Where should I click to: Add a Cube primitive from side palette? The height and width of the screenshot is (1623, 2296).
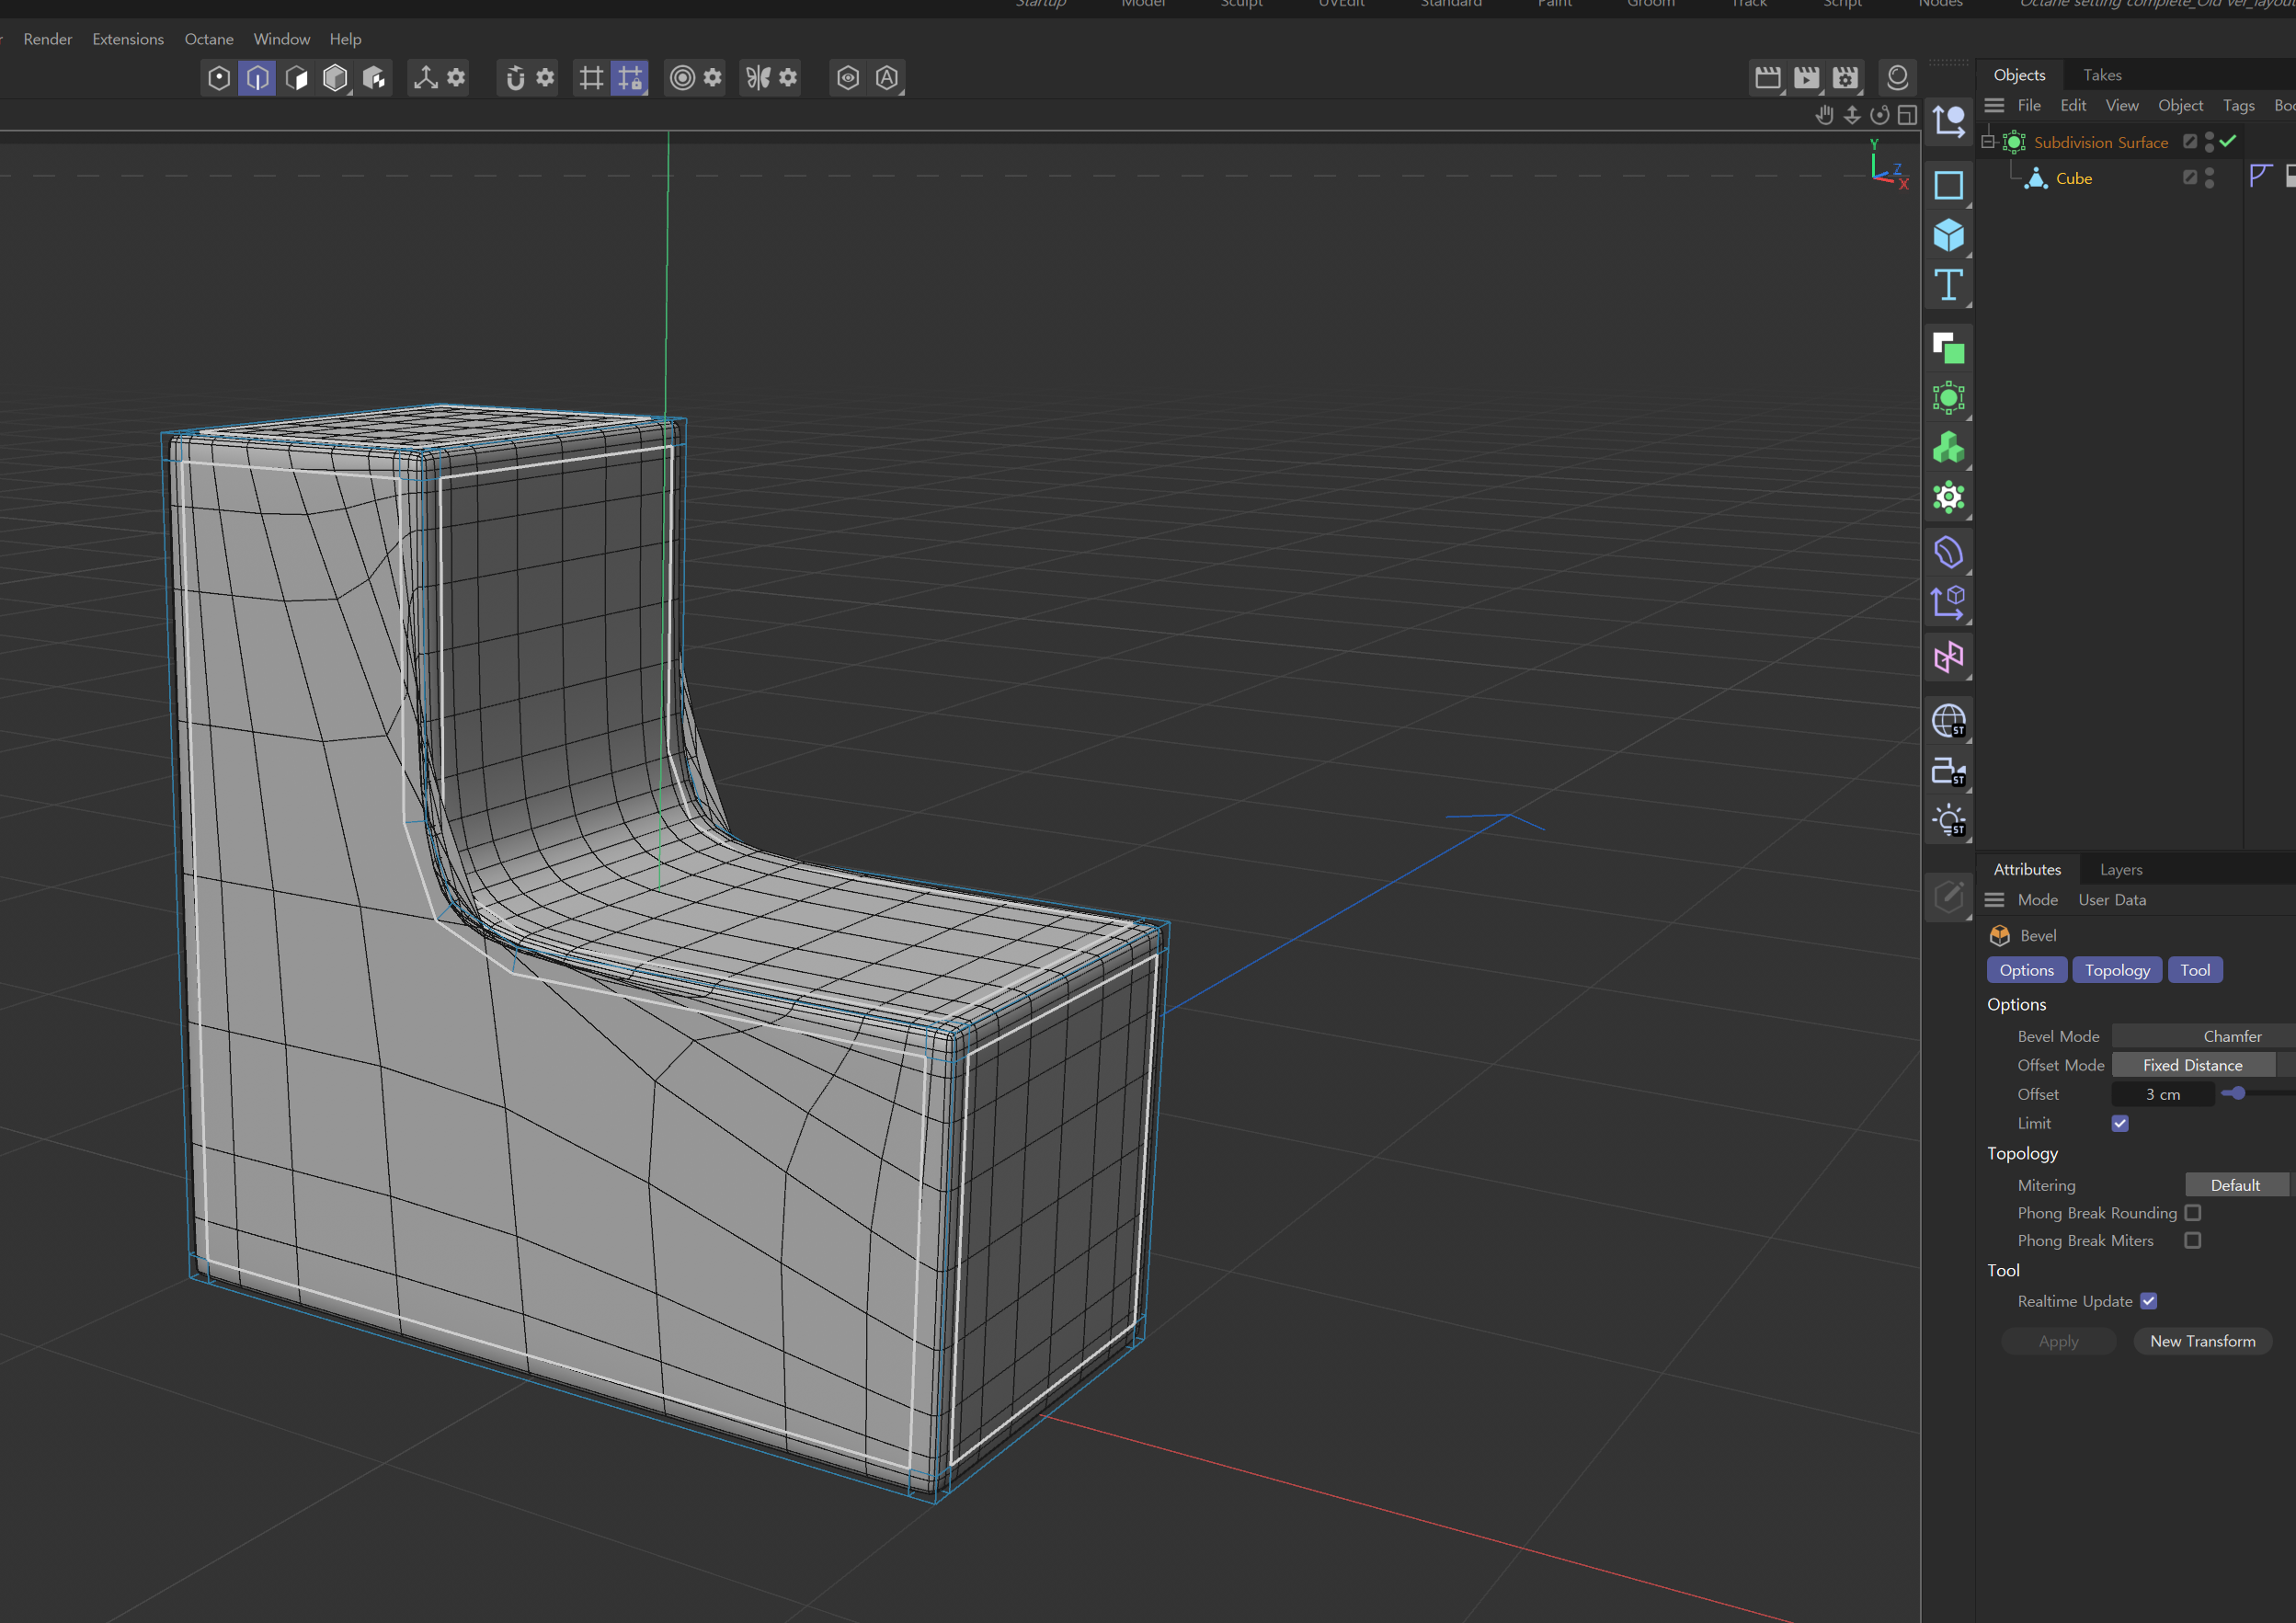[x=1948, y=236]
